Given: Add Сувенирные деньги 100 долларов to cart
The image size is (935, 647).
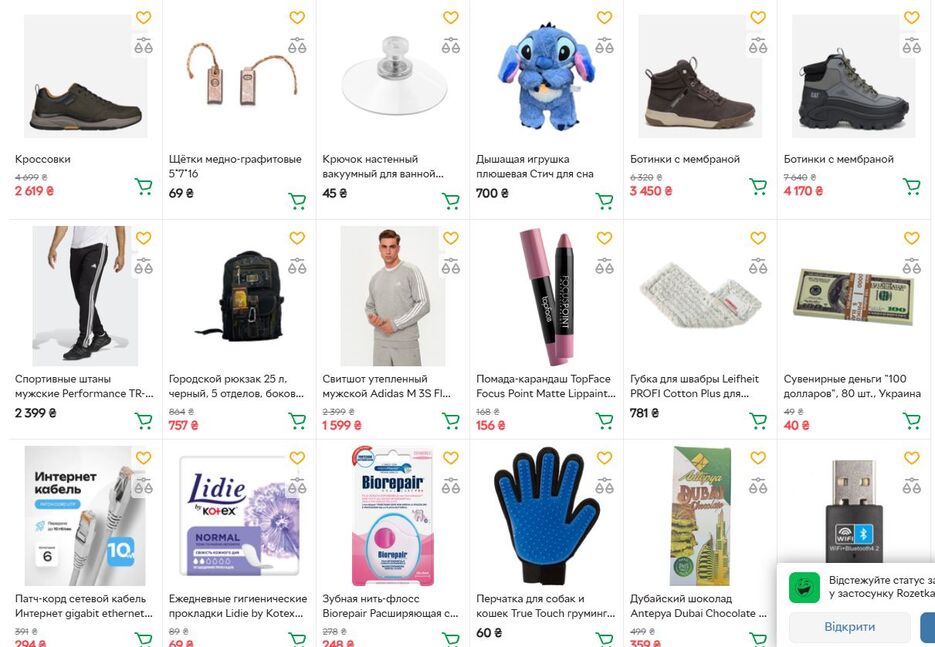Looking at the screenshot, I should (x=911, y=421).
